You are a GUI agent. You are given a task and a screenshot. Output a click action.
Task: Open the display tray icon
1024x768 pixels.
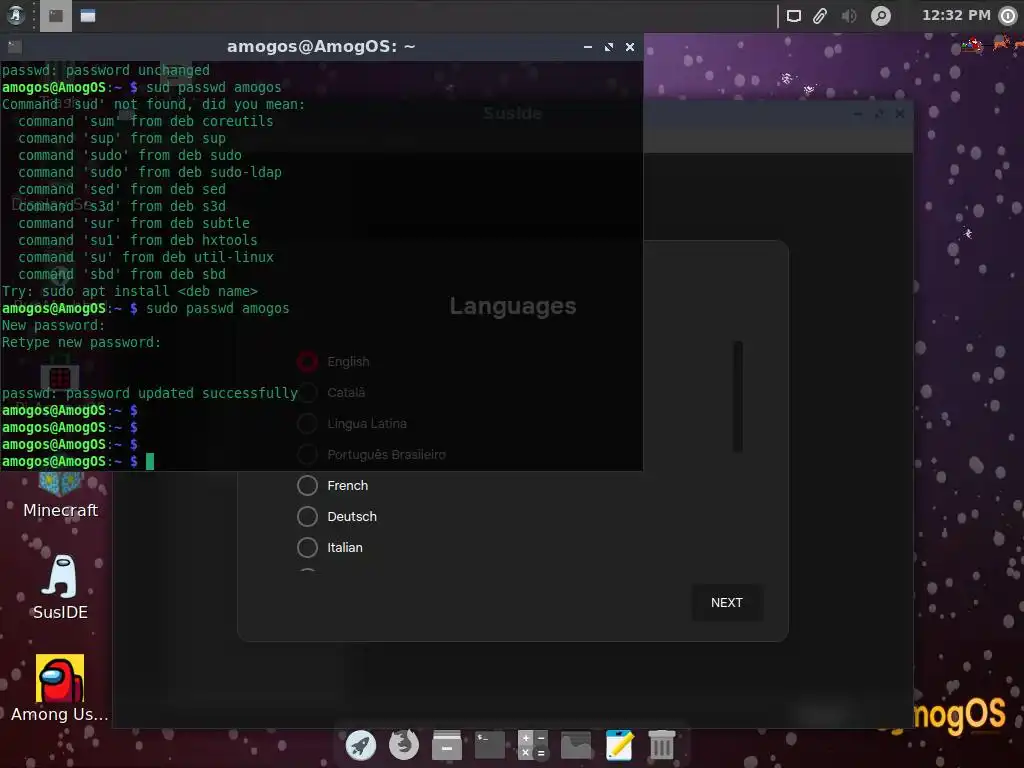tap(793, 16)
